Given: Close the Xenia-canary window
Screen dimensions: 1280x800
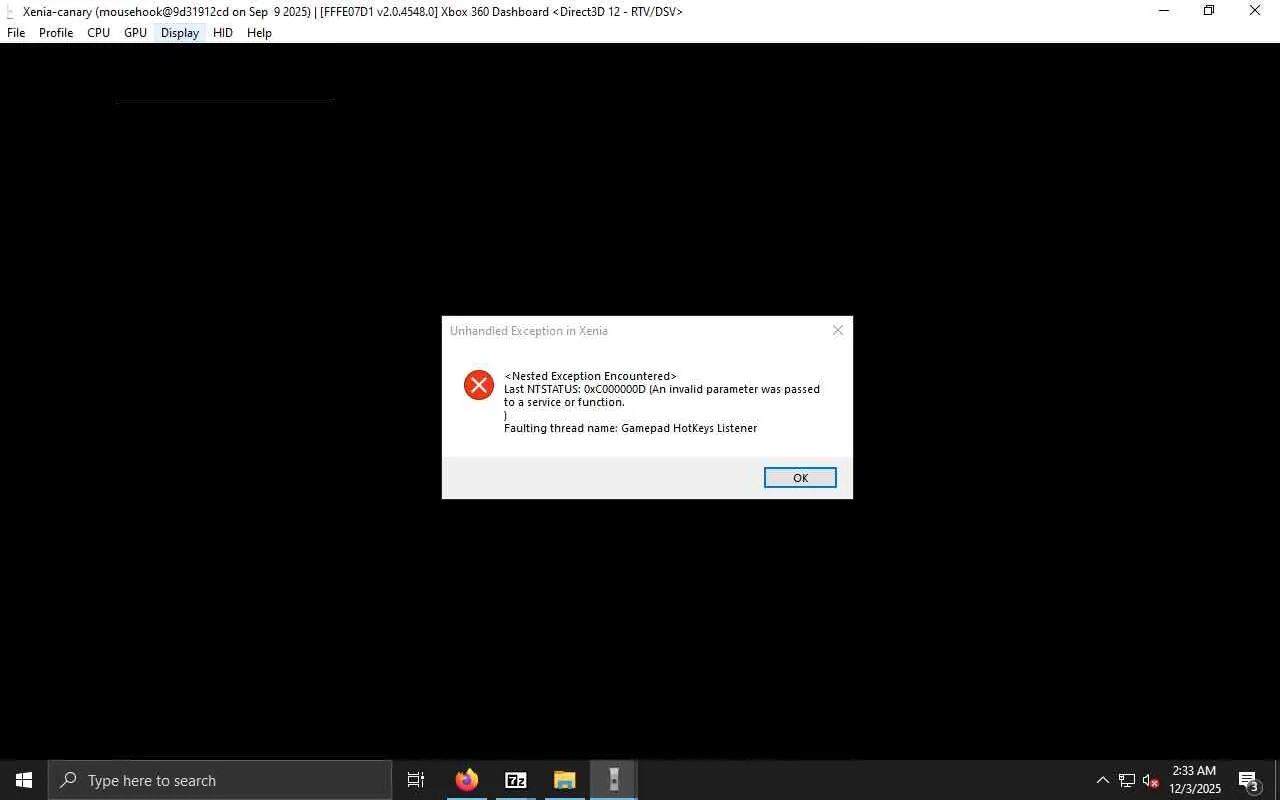Looking at the screenshot, I should [x=1255, y=11].
